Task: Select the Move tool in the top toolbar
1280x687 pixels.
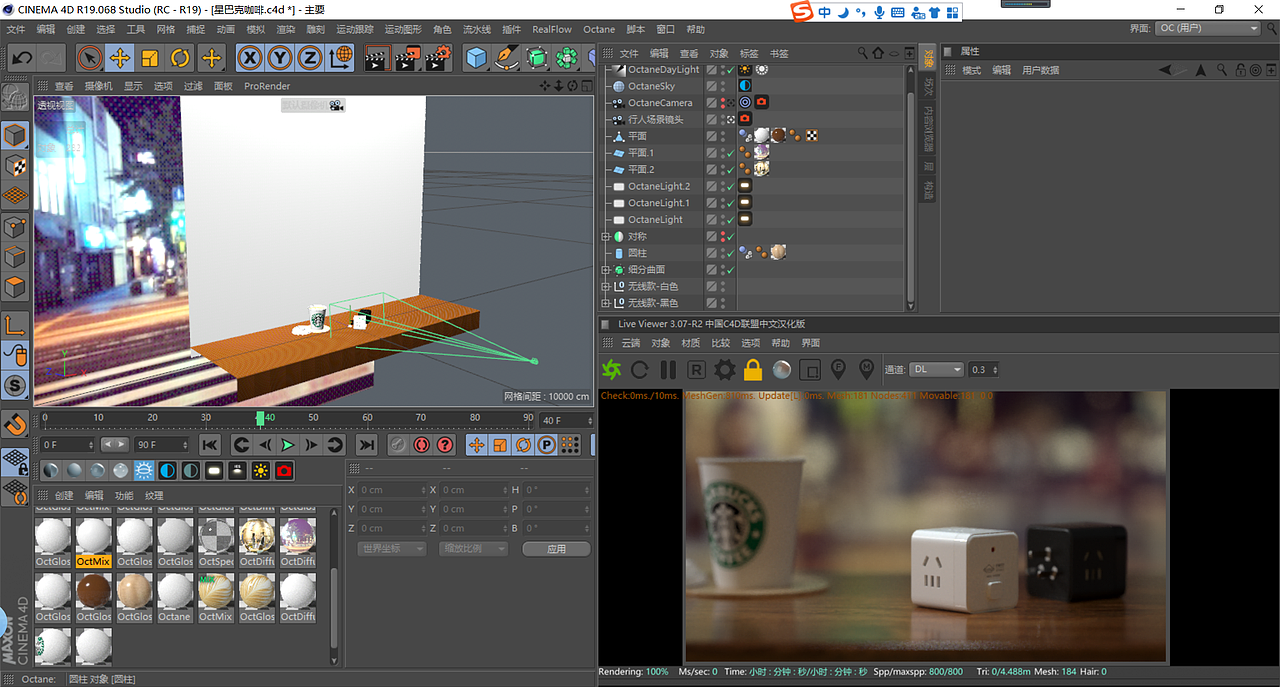Action: pos(119,58)
